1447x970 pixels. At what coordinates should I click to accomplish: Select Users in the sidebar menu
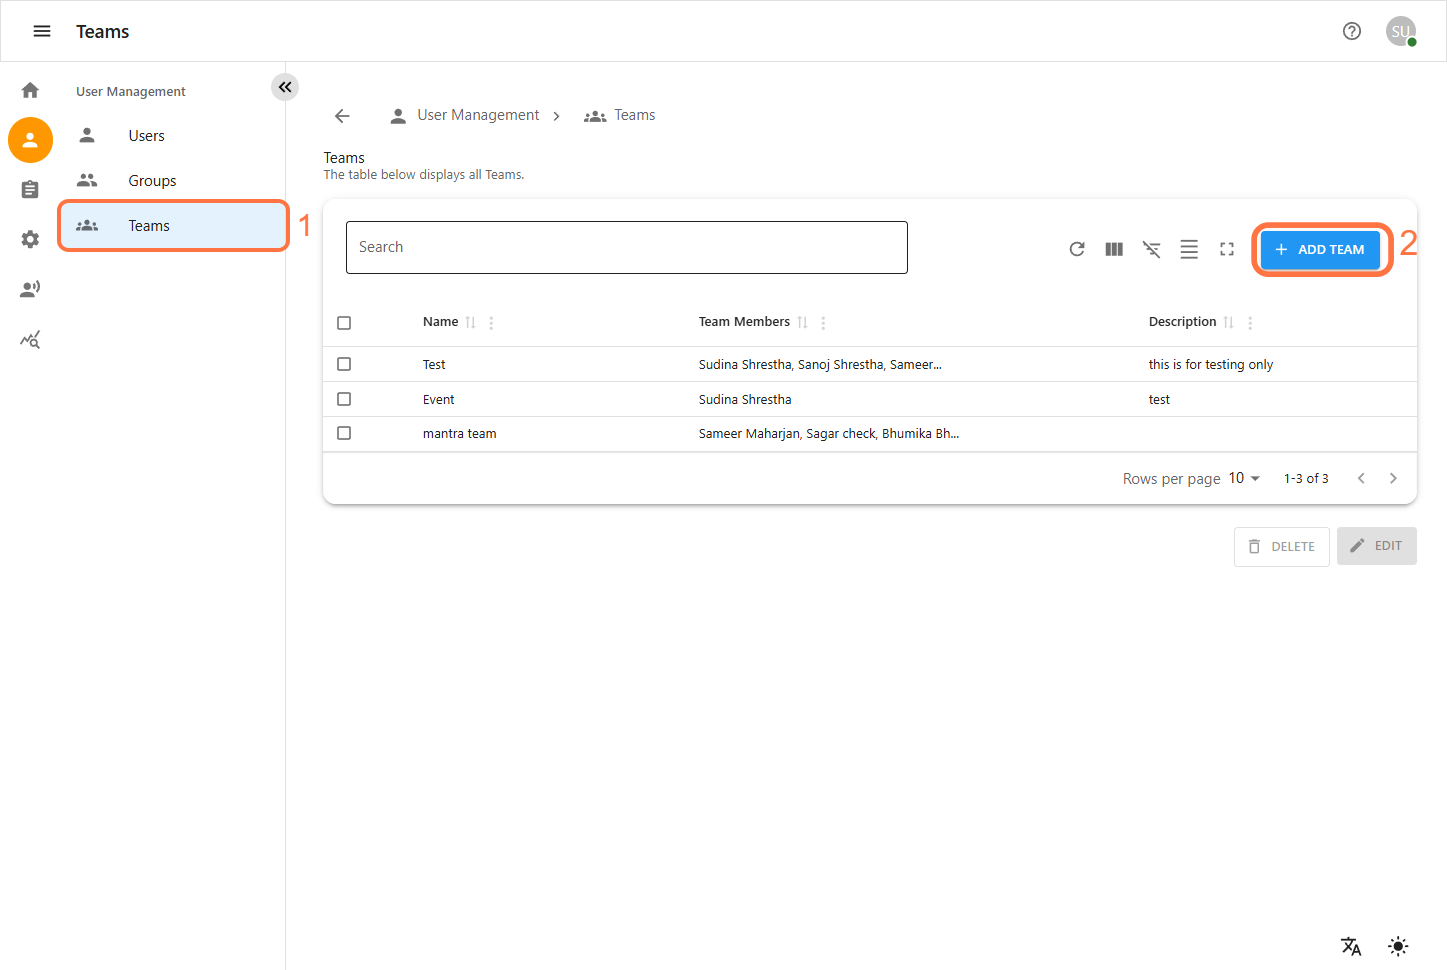[x=146, y=136]
